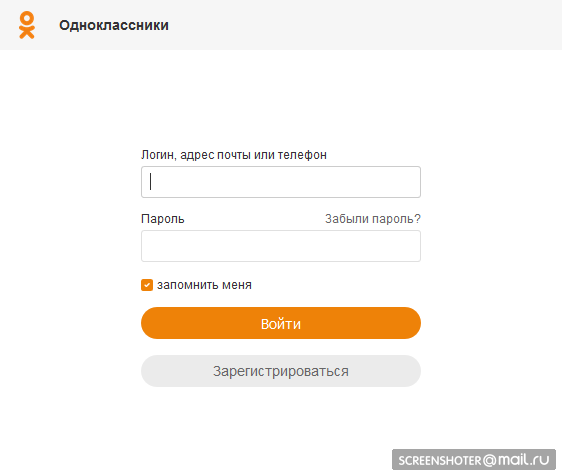Click the Одноклассники header title

114,25
